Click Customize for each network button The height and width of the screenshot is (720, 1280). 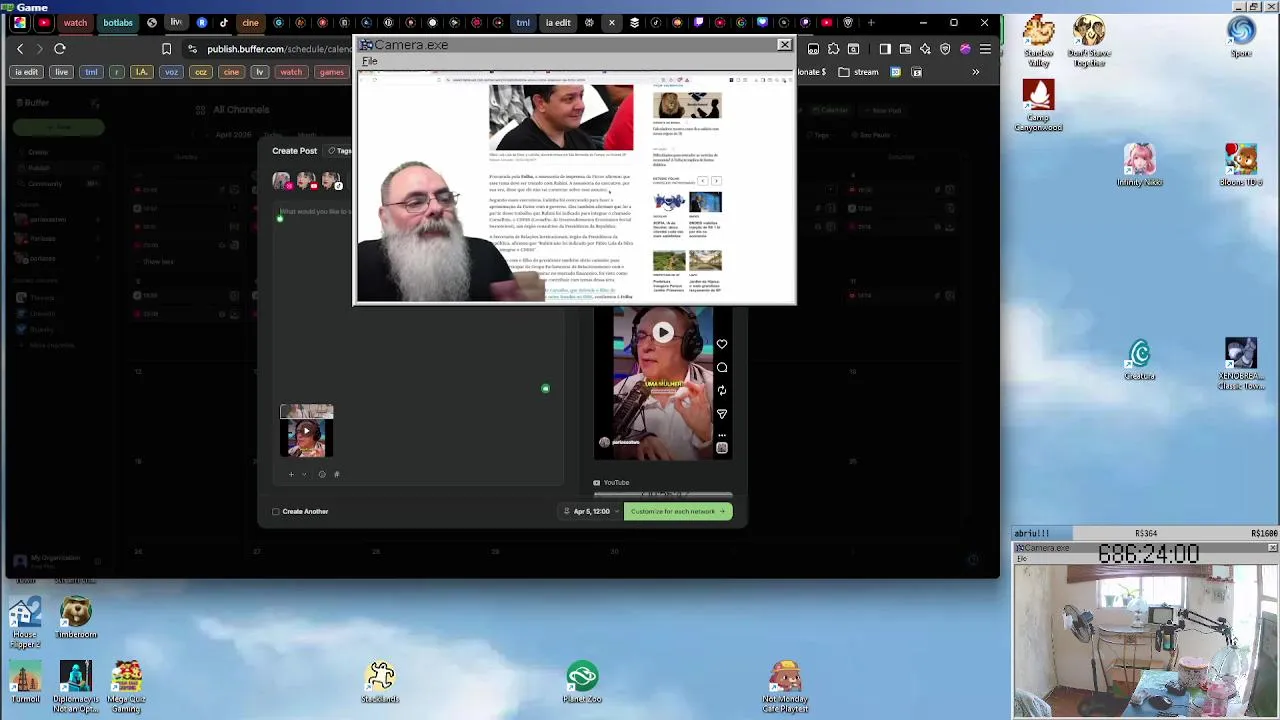(678, 511)
